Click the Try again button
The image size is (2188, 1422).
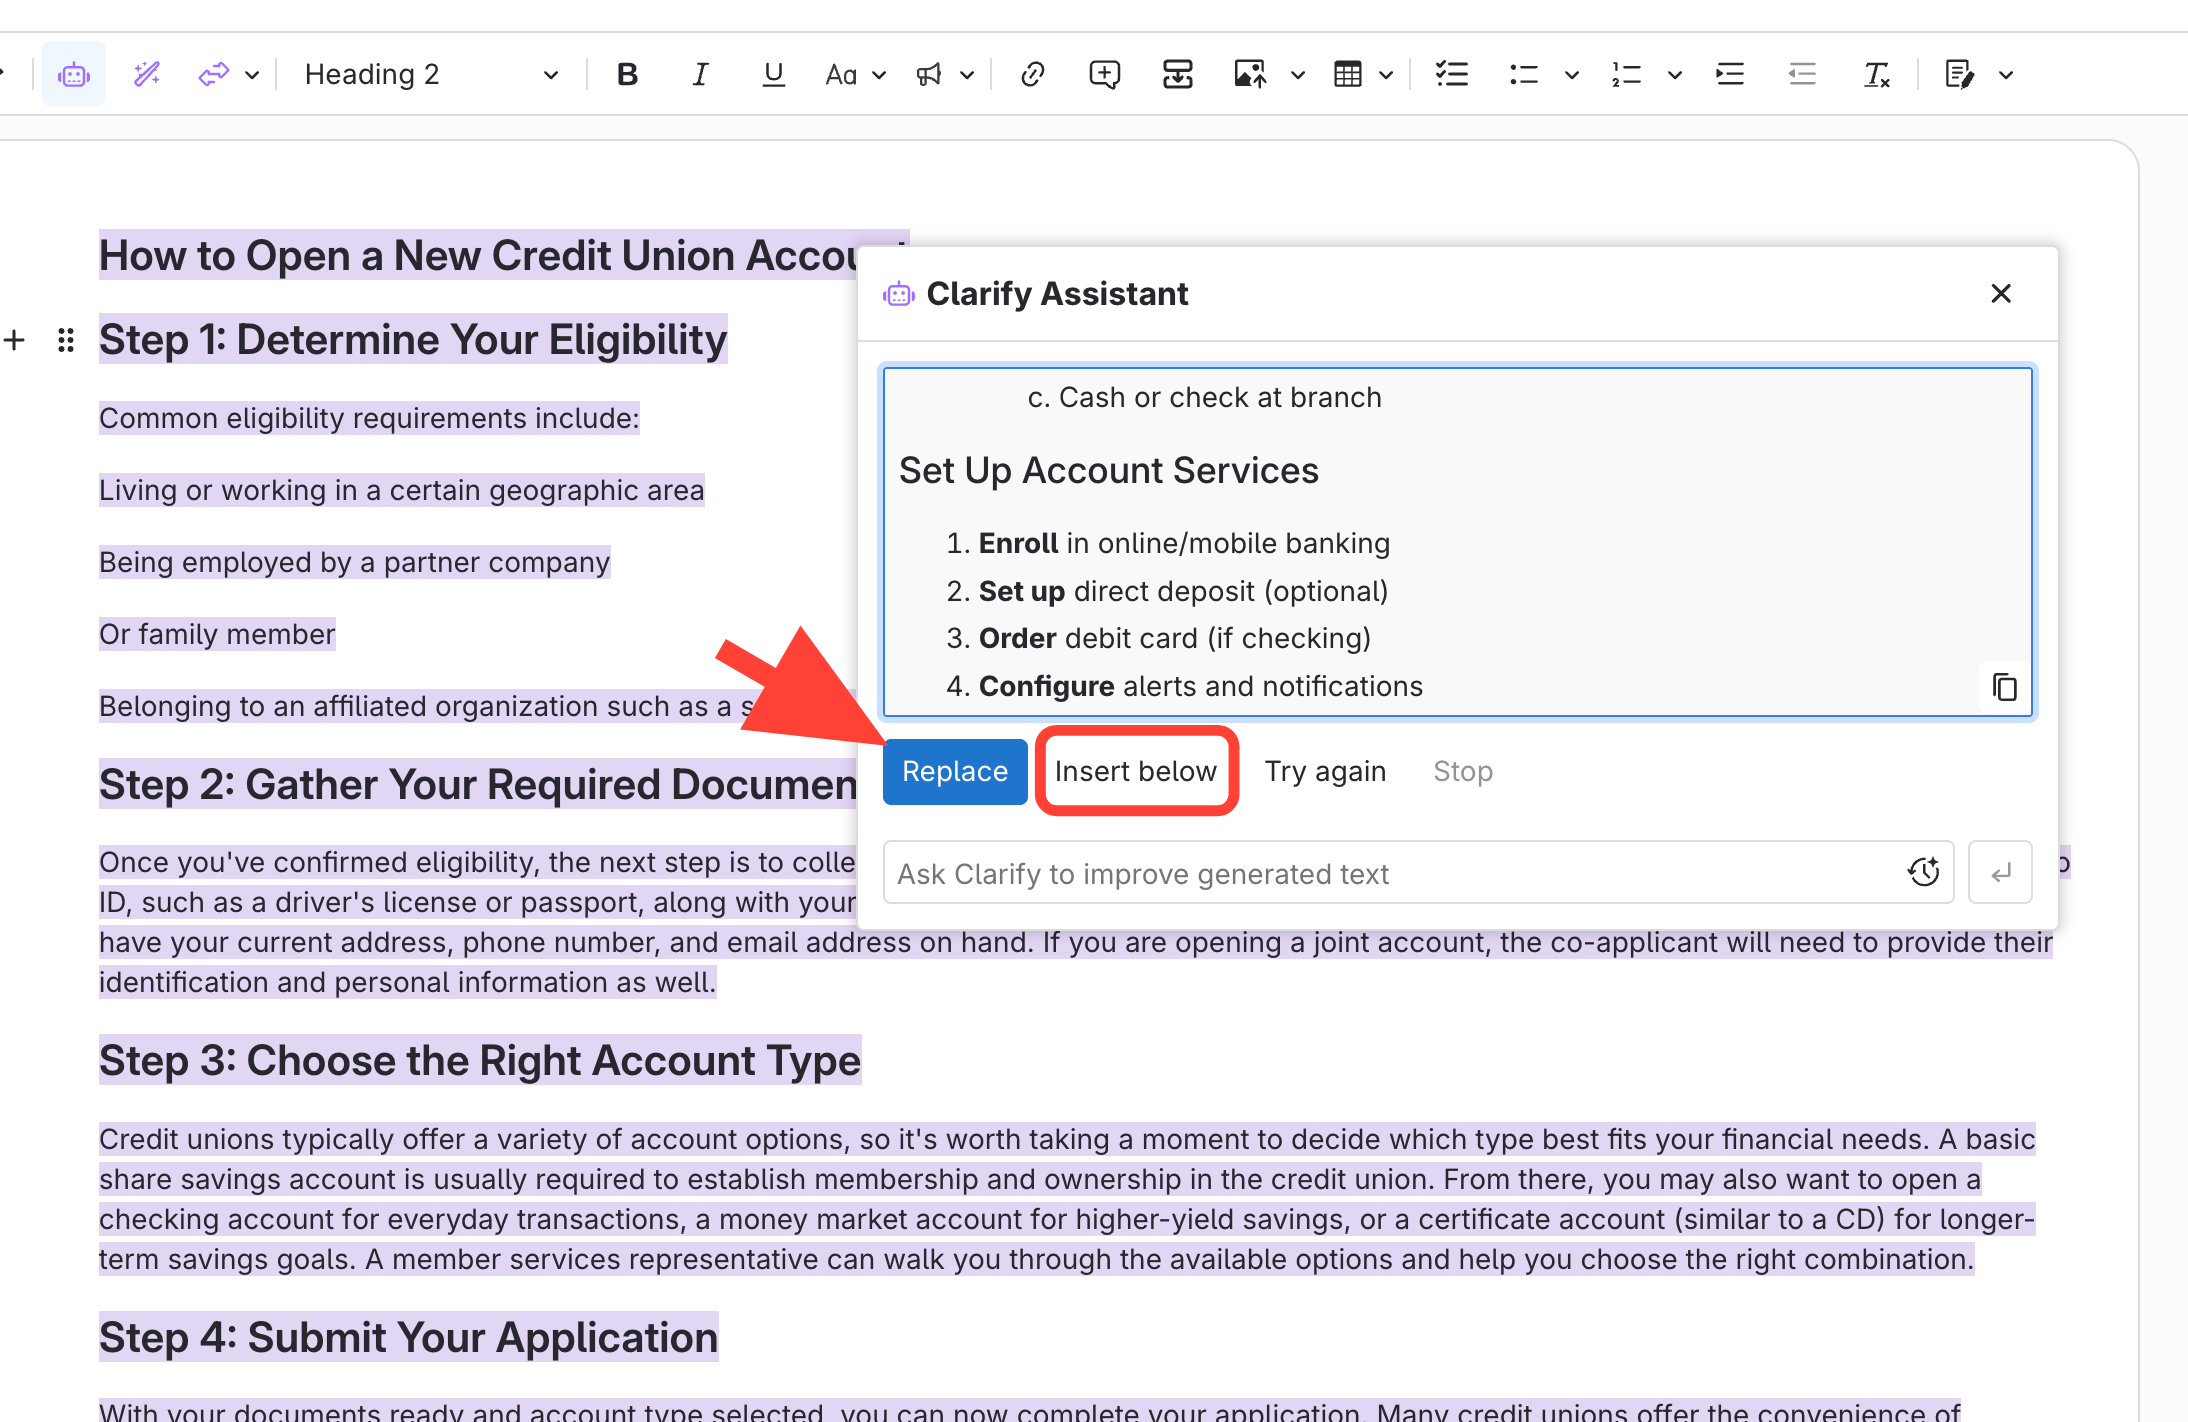pyautogui.click(x=1325, y=771)
